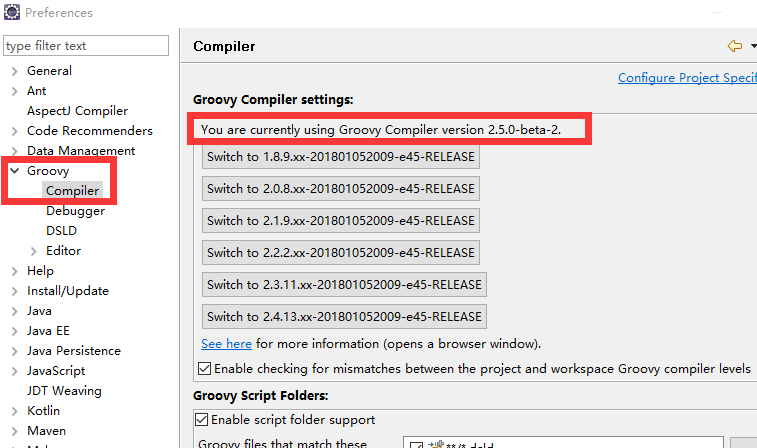The height and width of the screenshot is (448, 757).
Task: Open the Configure Project Specific settings link
Action: (x=687, y=78)
